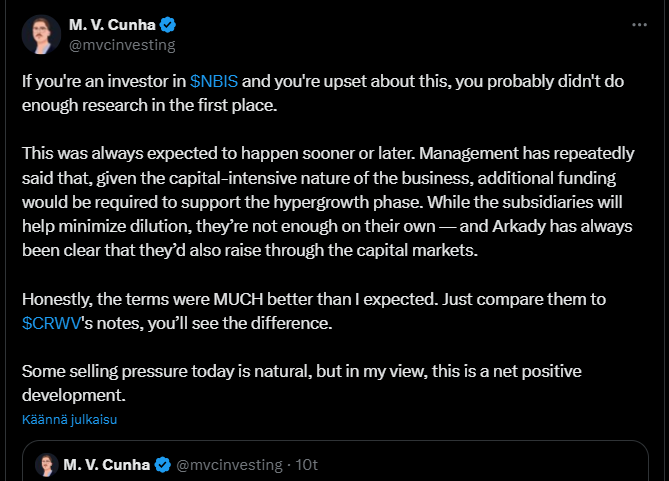Open the main tweet author's profile avatar
Image resolution: width=669 pixels, height=481 pixels.
41,34
